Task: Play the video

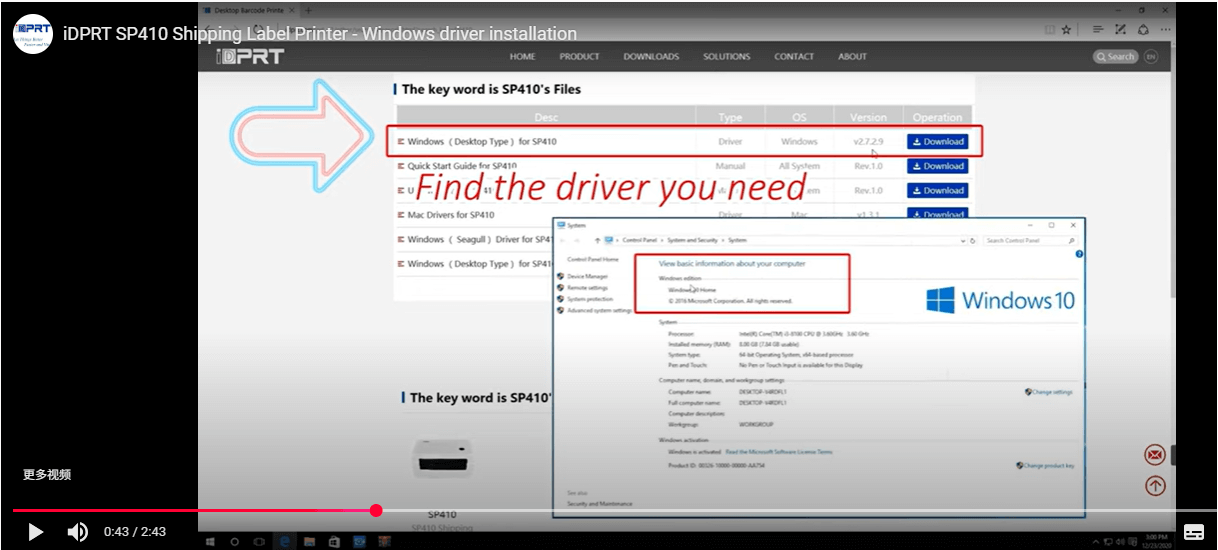Action: pos(35,532)
